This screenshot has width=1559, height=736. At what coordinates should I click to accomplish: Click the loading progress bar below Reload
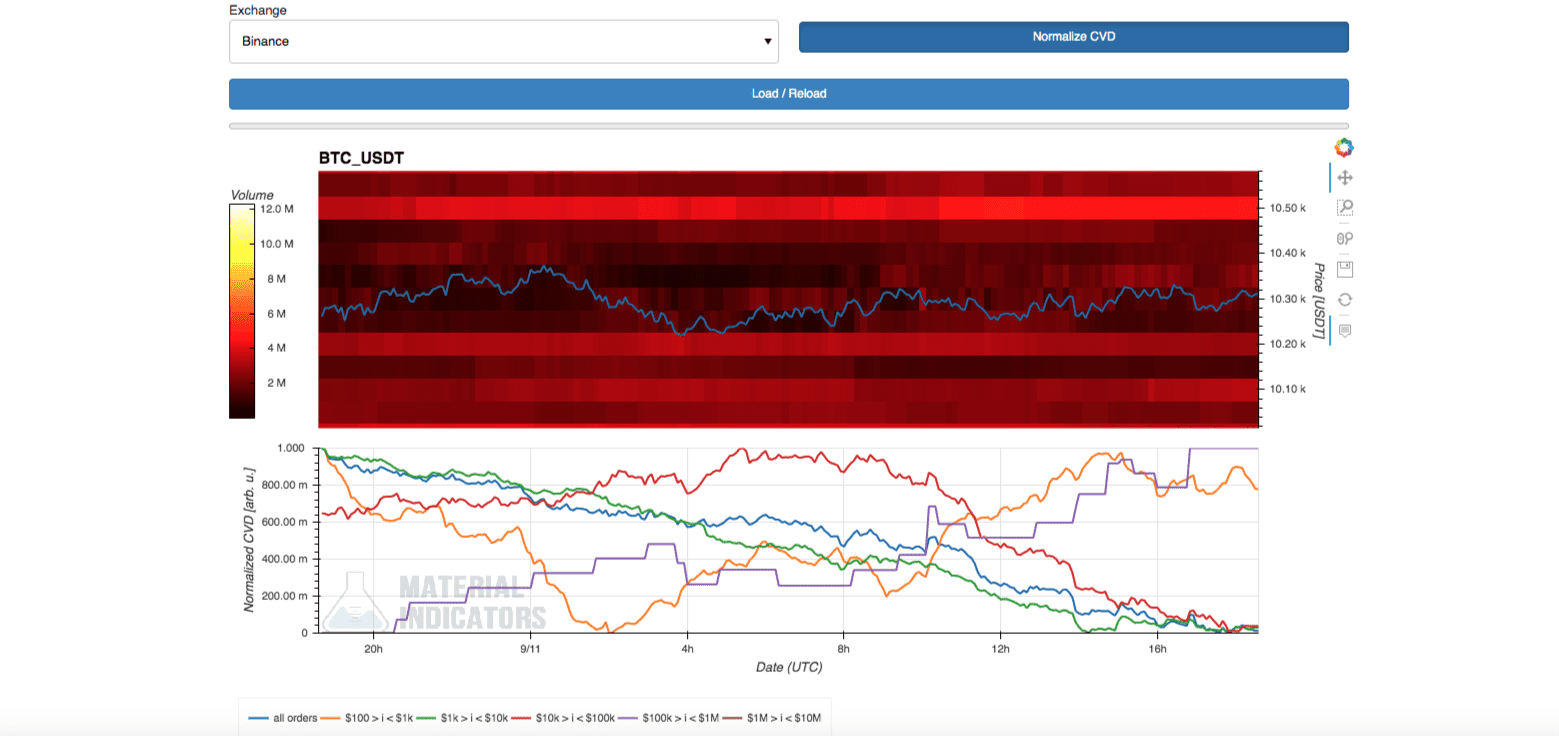[788, 126]
